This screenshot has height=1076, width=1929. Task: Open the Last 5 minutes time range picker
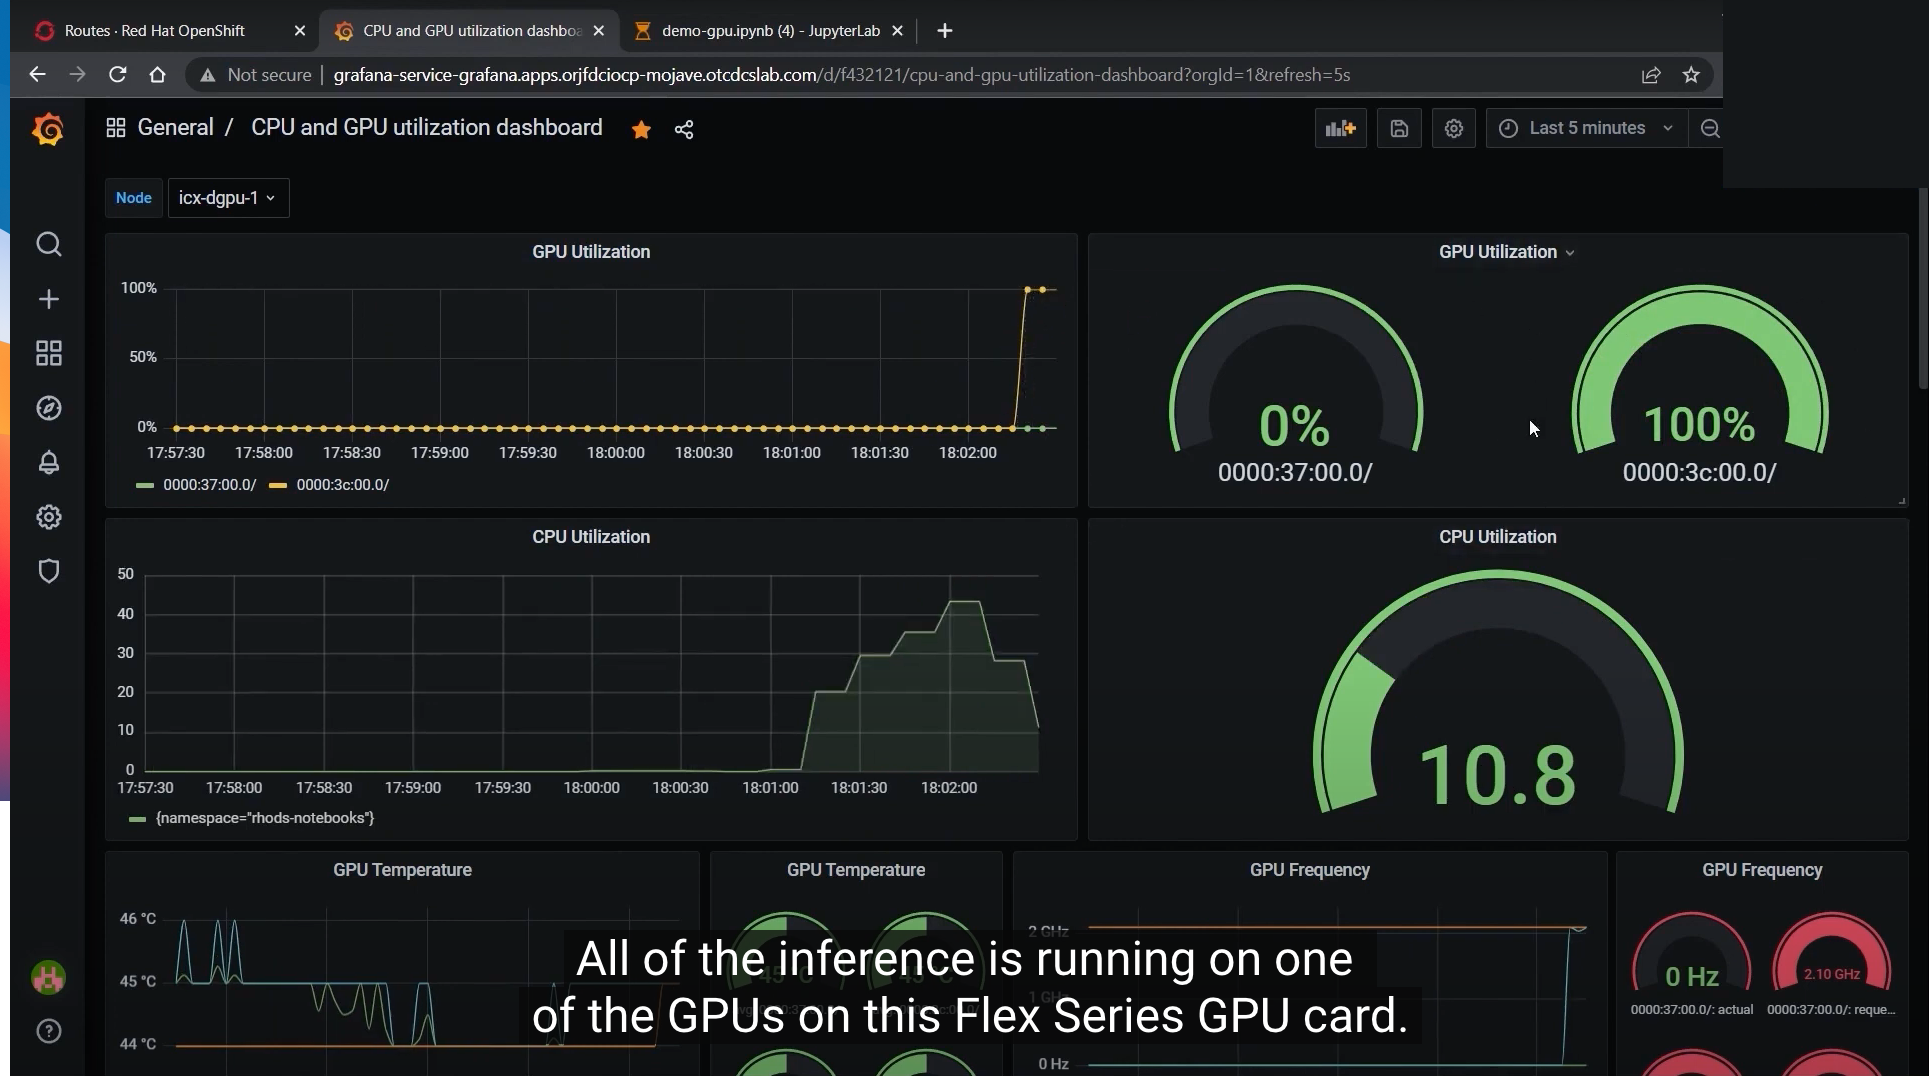1586,128
